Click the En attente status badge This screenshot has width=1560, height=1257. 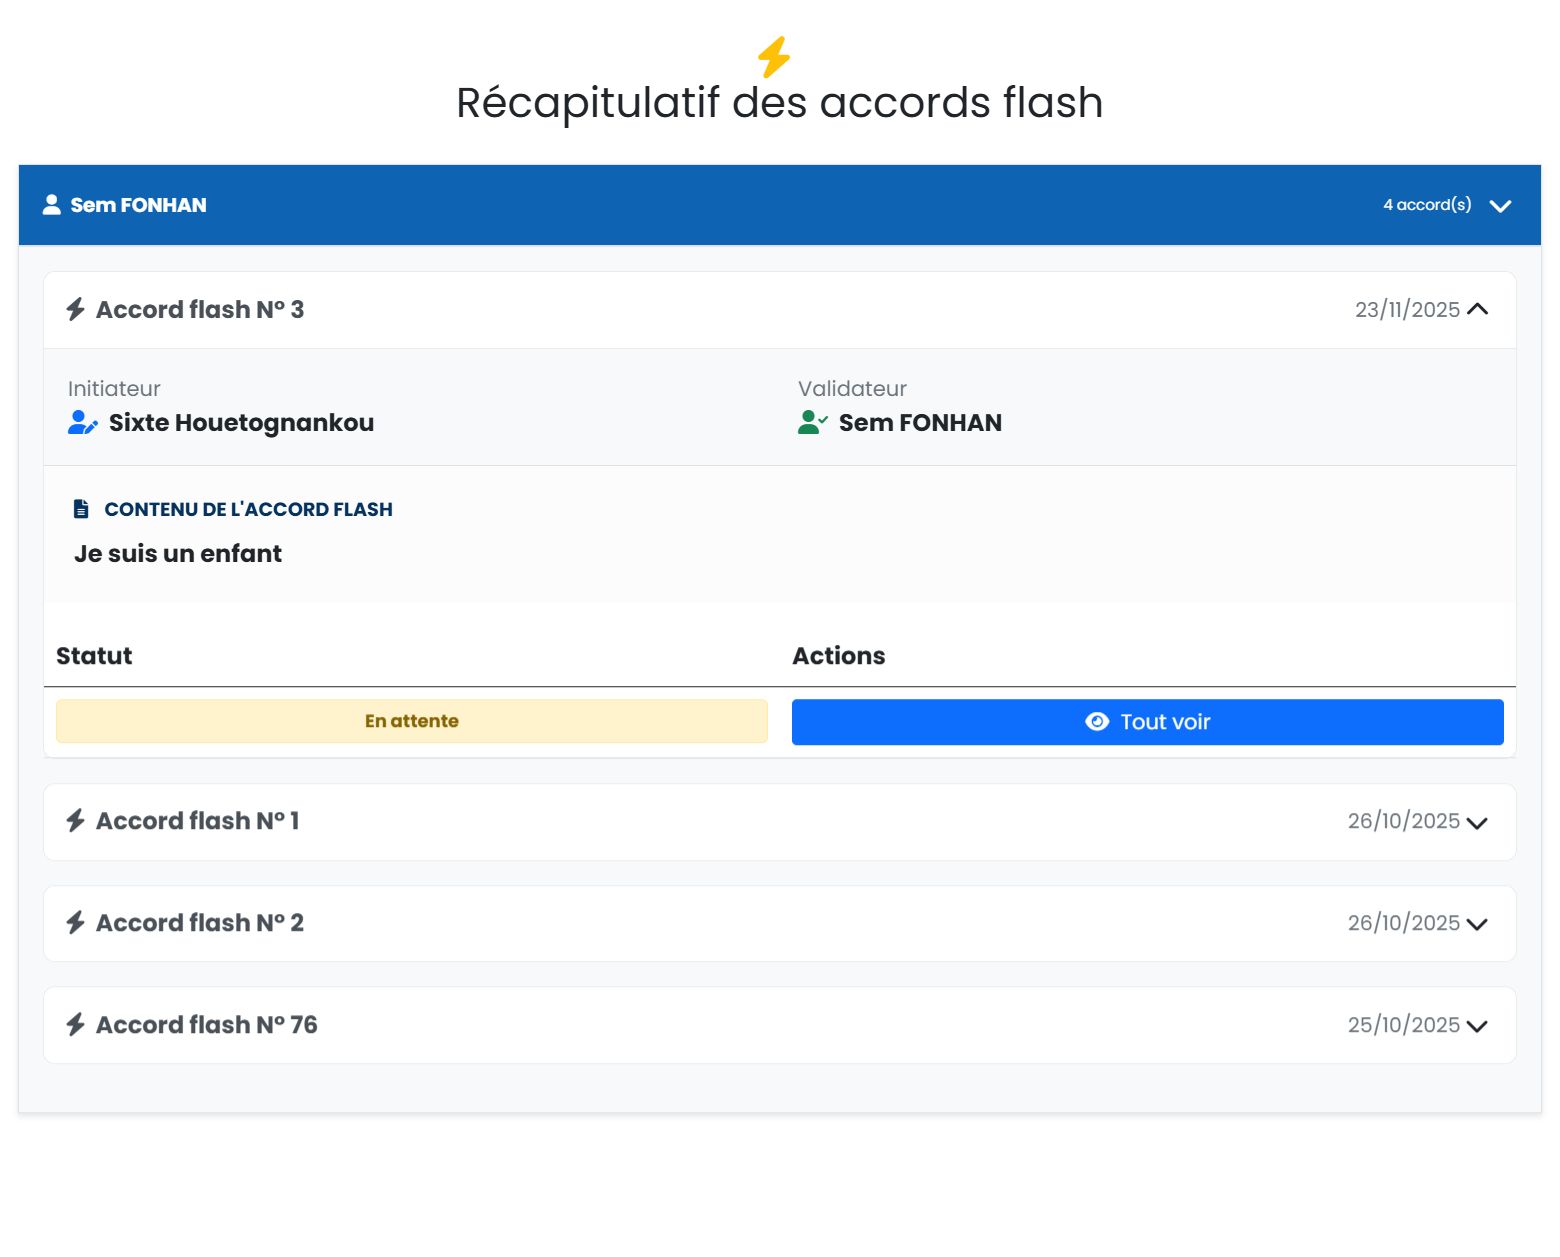(411, 721)
